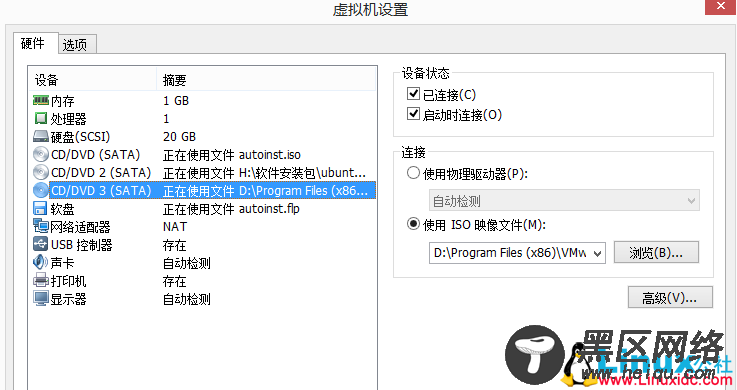Click the processor count value 1
This screenshot has width=737, height=390.
(166, 119)
